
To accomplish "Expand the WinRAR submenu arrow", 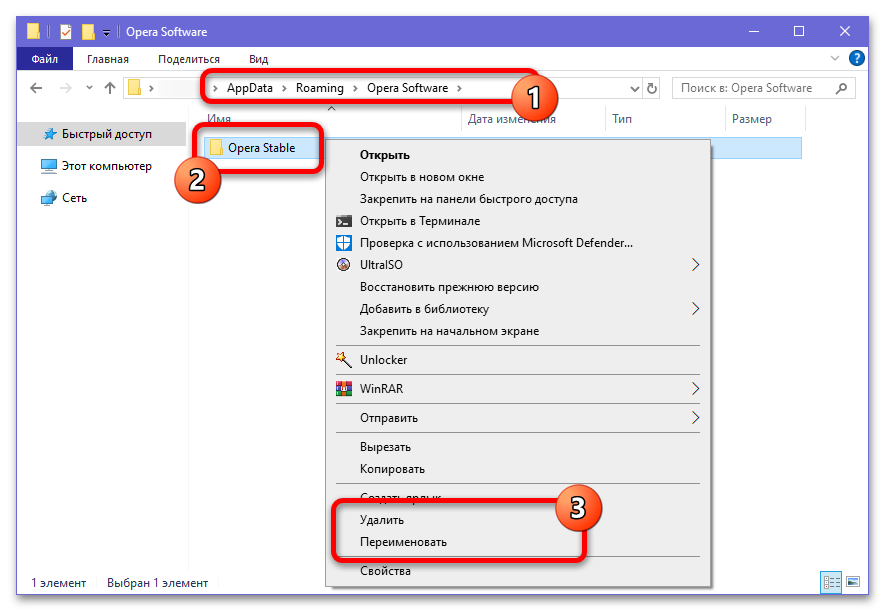I will 695,388.
